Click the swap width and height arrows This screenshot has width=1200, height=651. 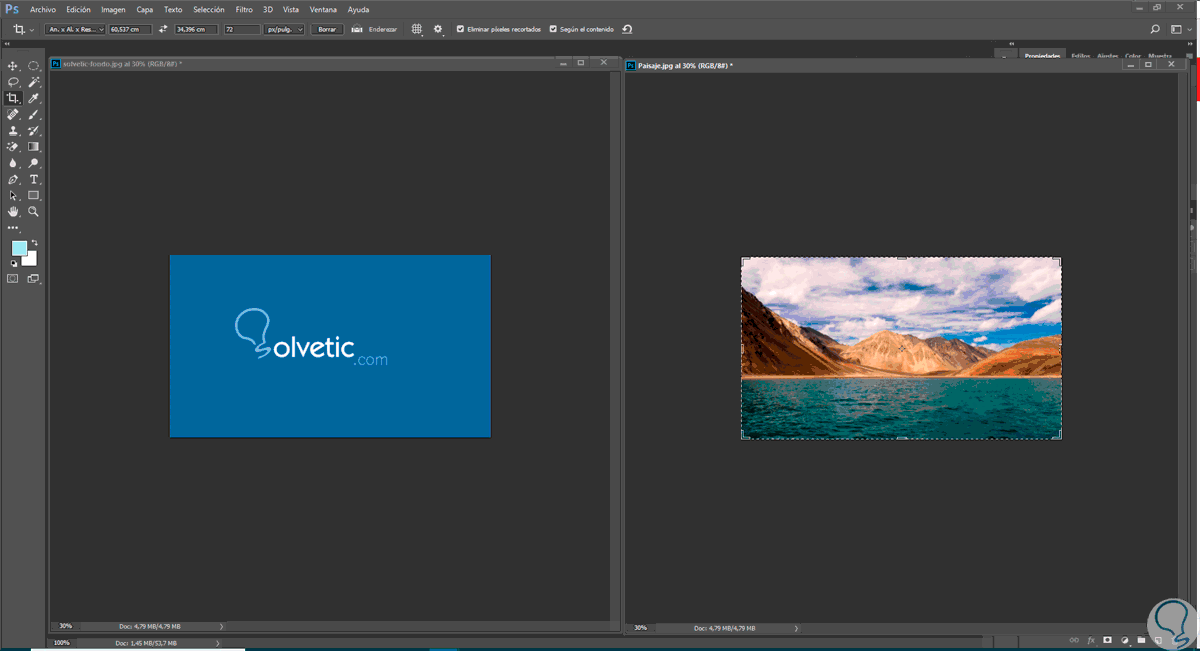click(x=163, y=29)
